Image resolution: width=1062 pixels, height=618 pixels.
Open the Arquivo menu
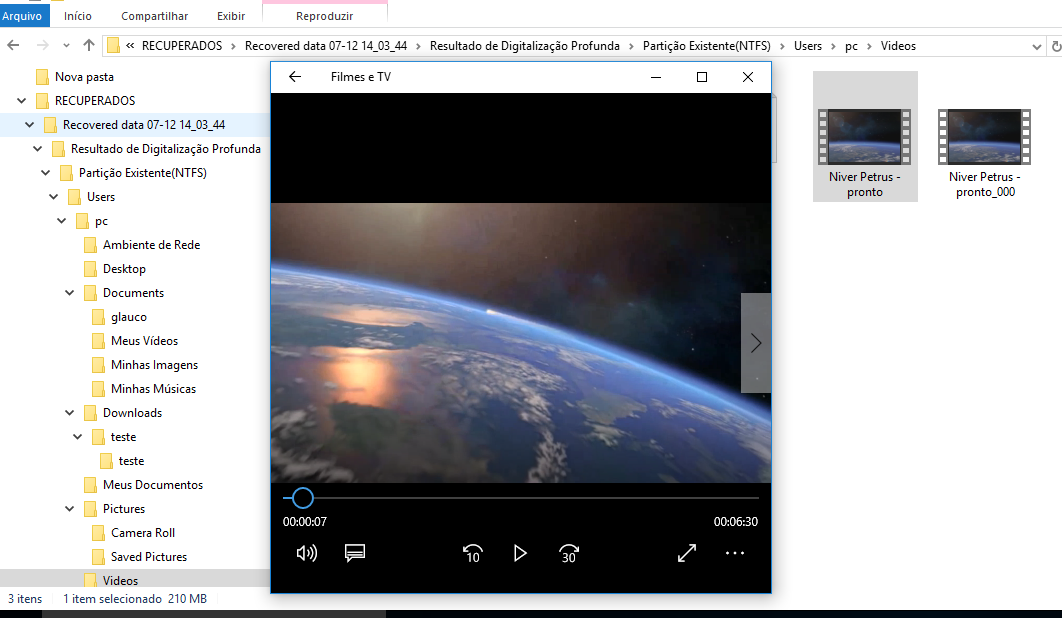(x=22, y=16)
